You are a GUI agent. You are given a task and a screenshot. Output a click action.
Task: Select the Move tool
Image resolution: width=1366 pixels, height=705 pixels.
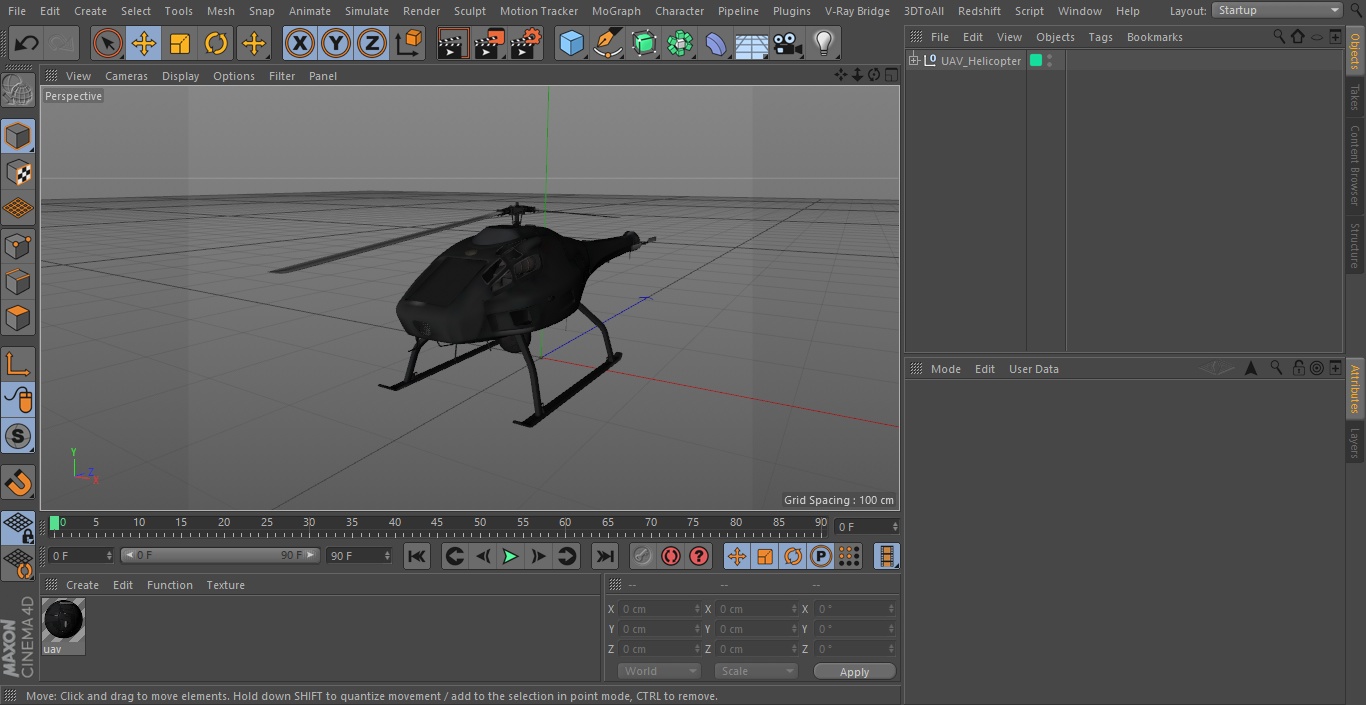[x=144, y=43]
